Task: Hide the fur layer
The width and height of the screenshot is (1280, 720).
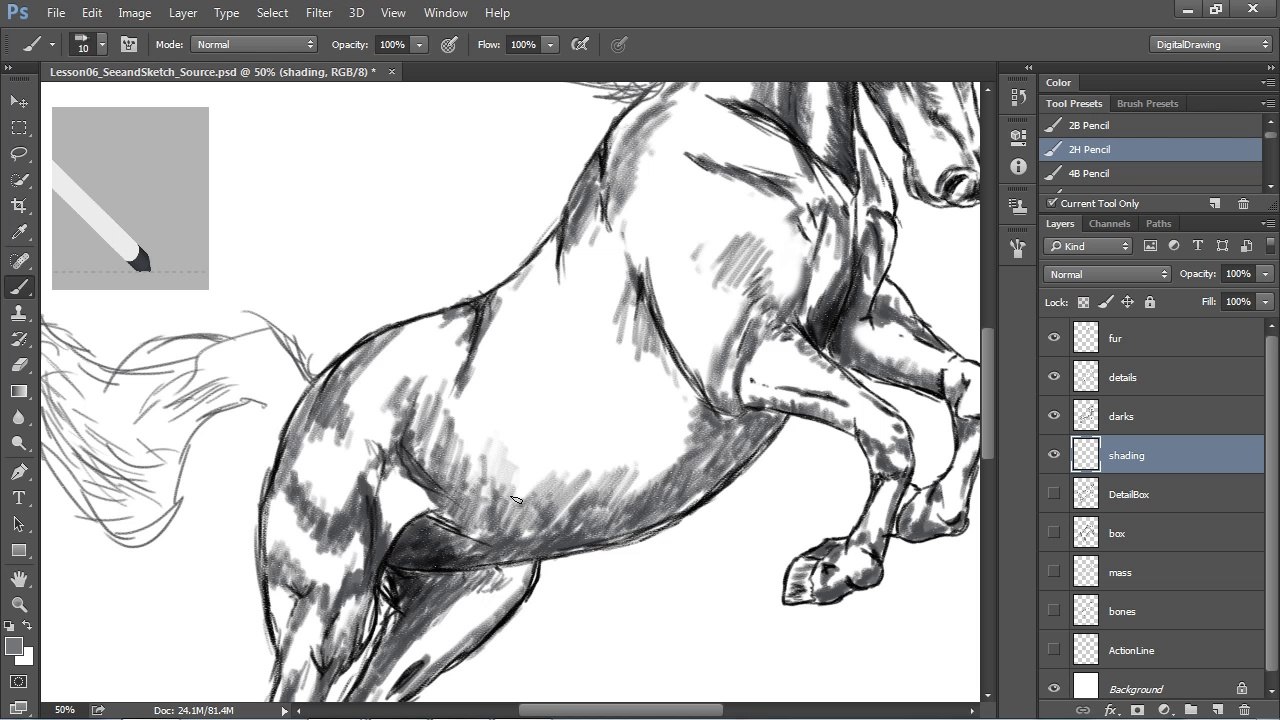Action: pos(1053,338)
